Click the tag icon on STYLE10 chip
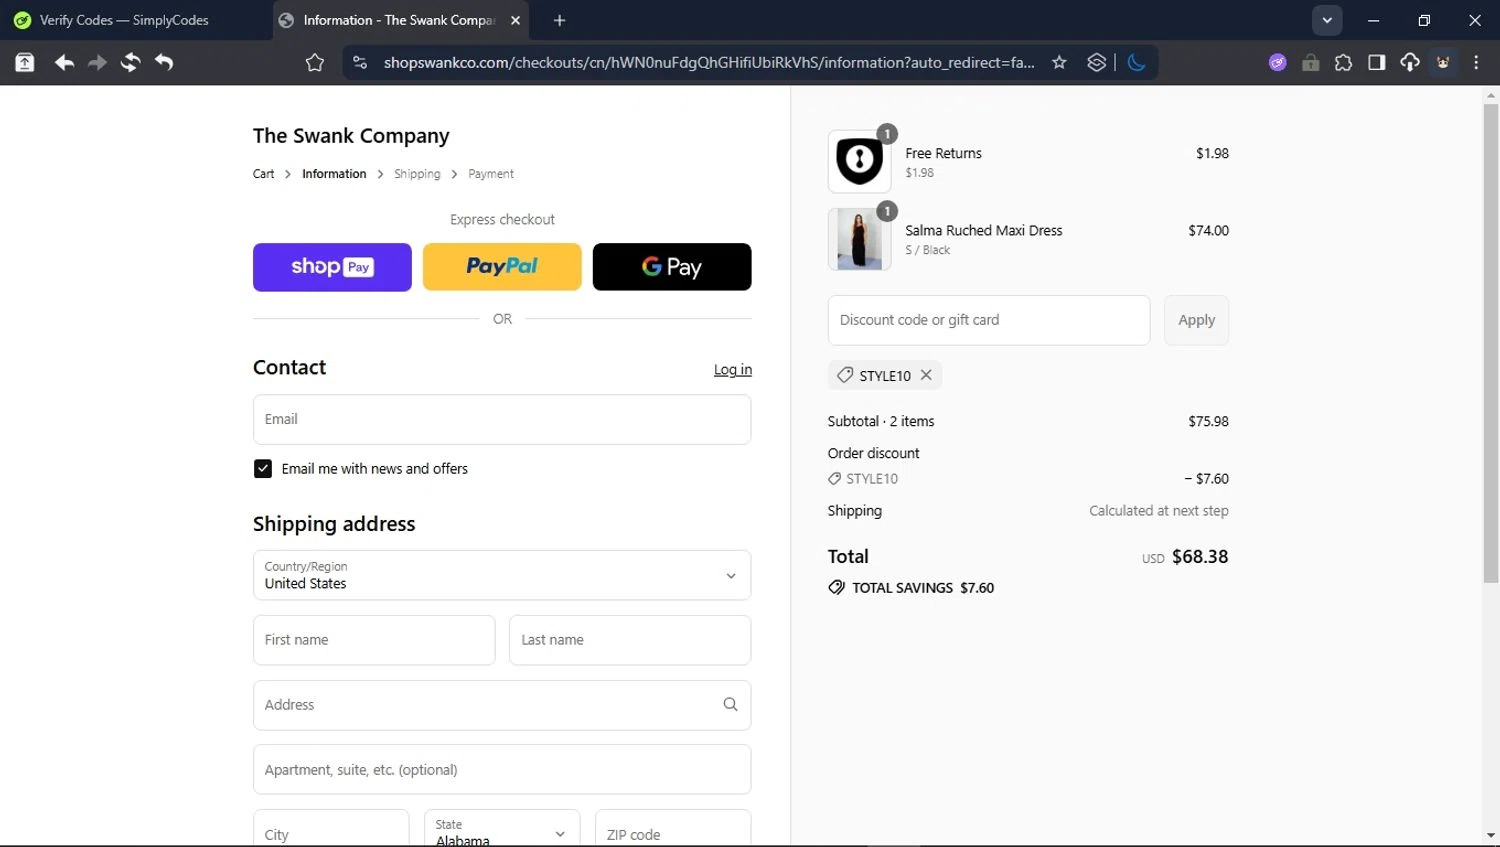The height and width of the screenshot is (847, 1500). click(x=845, y=375)
